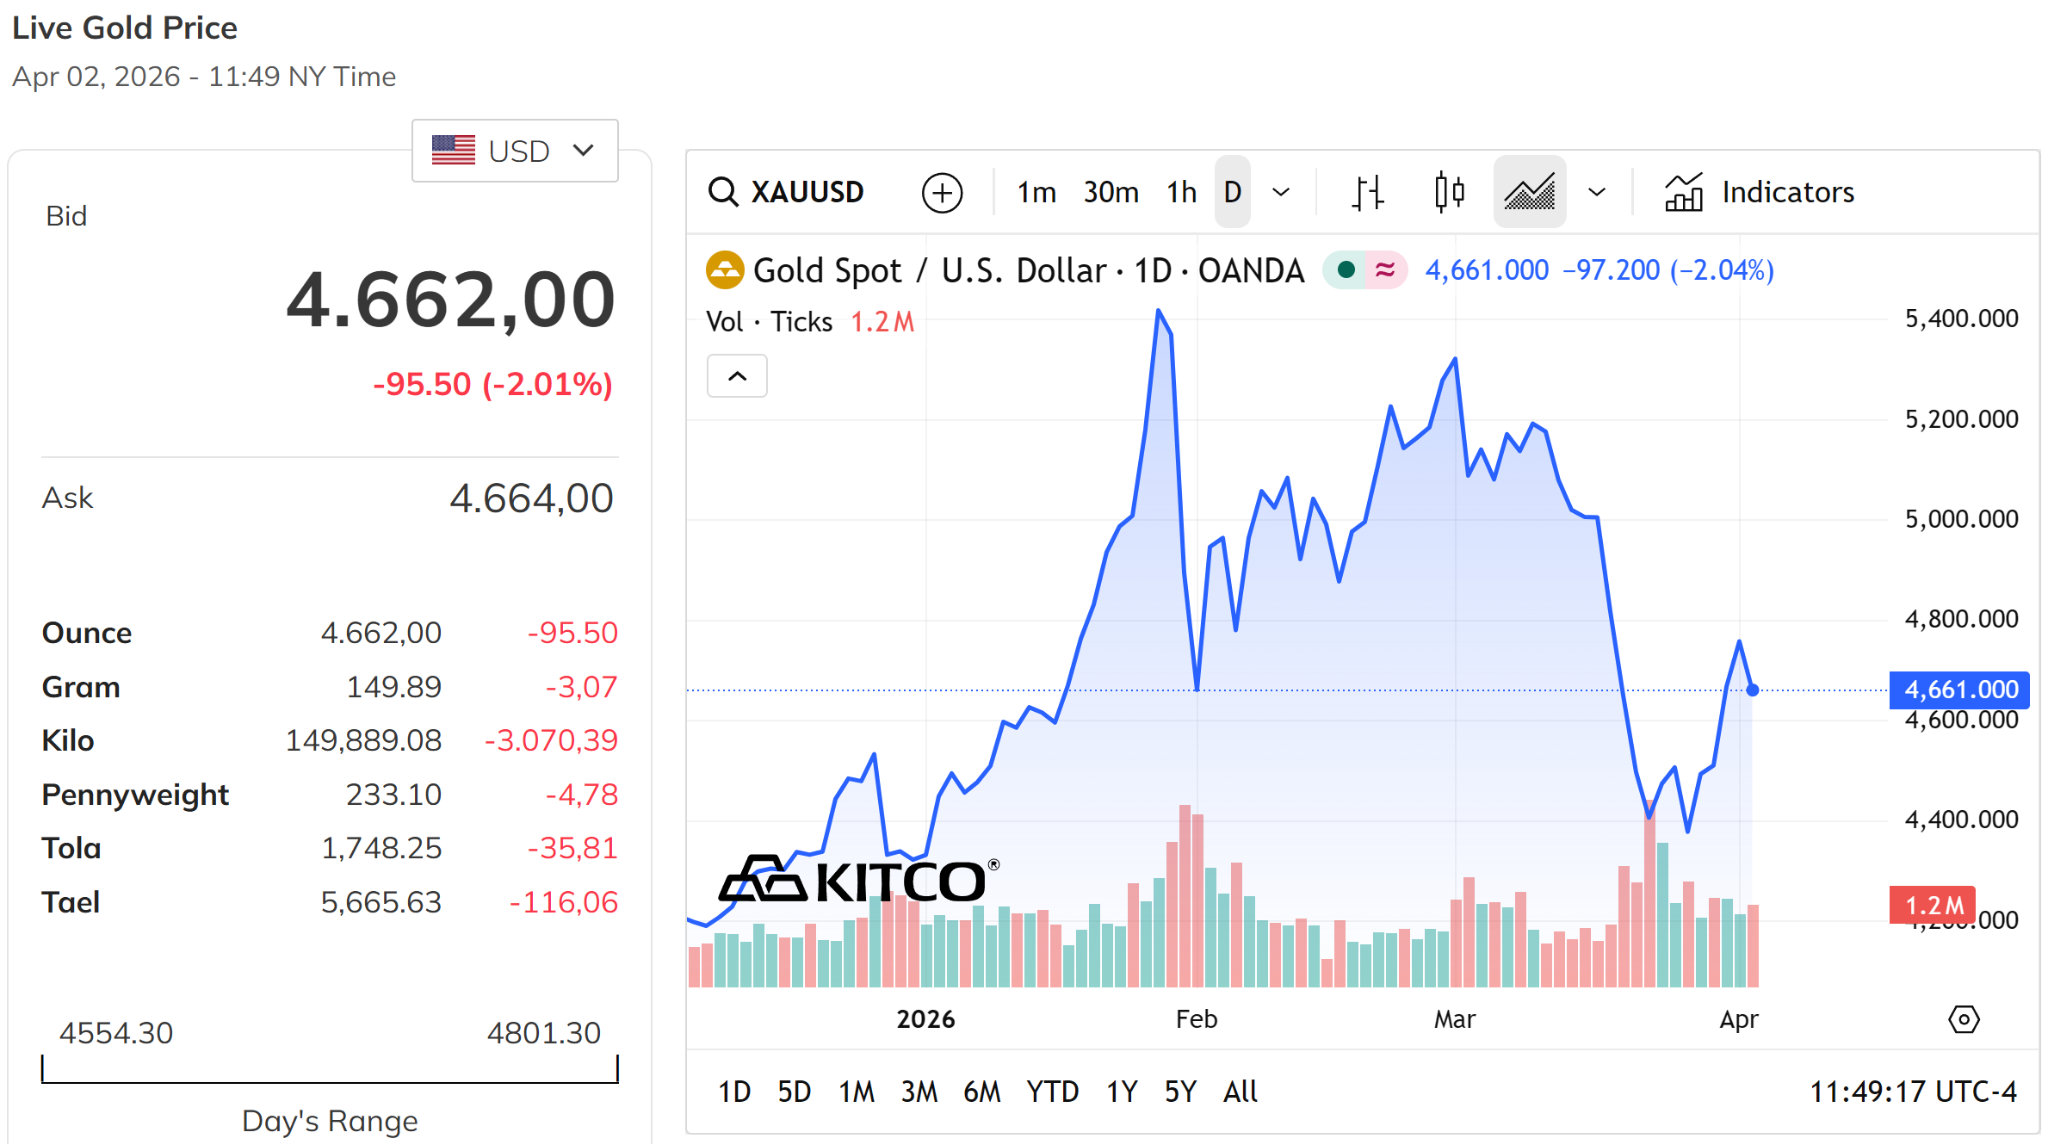This screenshot has width=2048, height=1144.
Task: Select the candlestick chart style icon
Action: [1449, 192]
